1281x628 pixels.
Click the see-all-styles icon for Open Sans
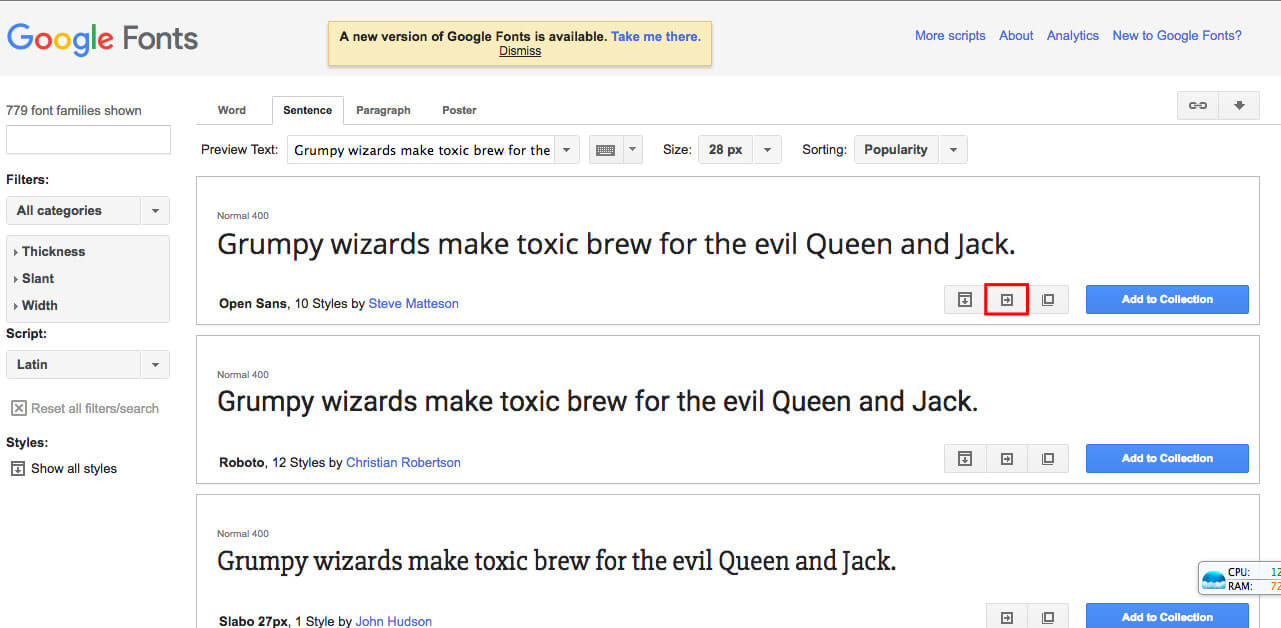pyautogui.click(x=965, y=300)
